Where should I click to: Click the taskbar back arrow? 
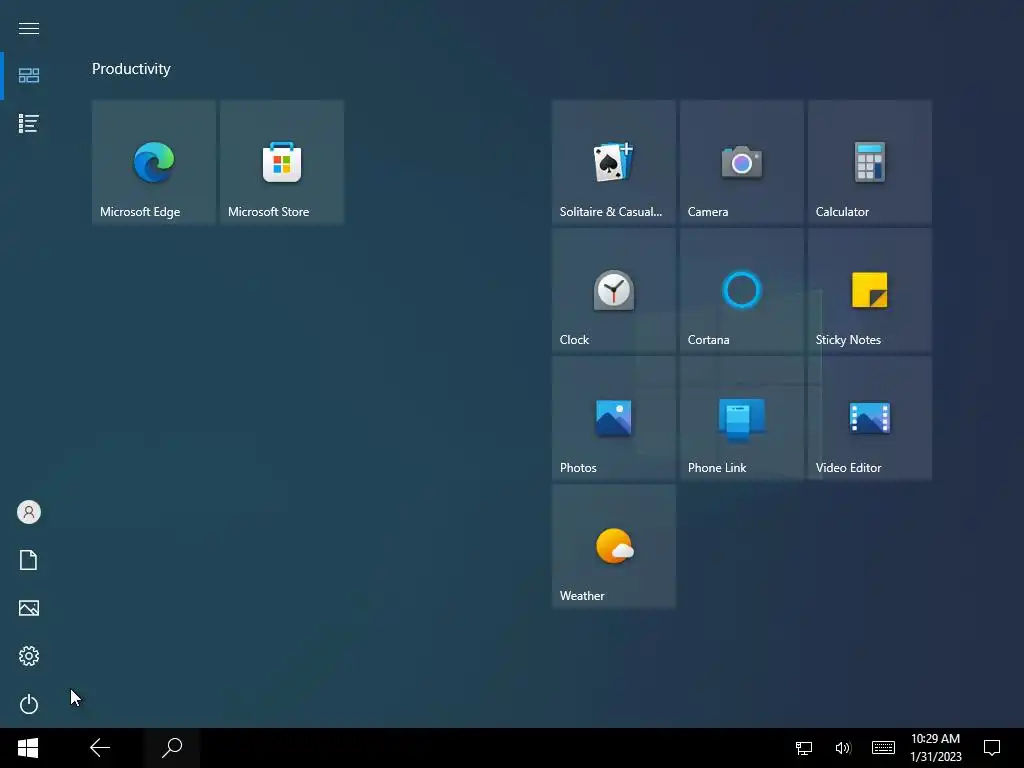tap(100, 748)
